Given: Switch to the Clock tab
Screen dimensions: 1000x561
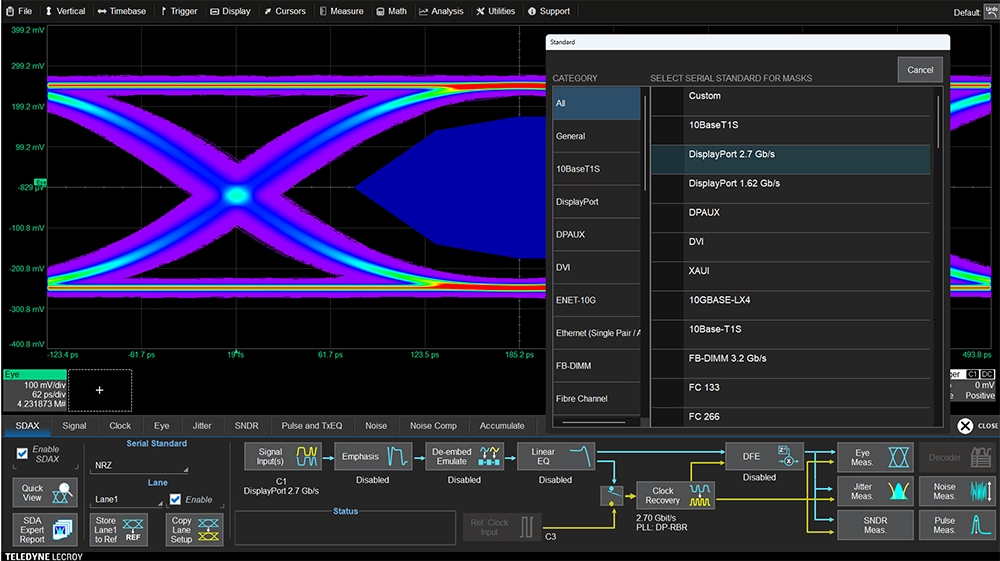Looking at the screenshot, I should pos(120,425).
